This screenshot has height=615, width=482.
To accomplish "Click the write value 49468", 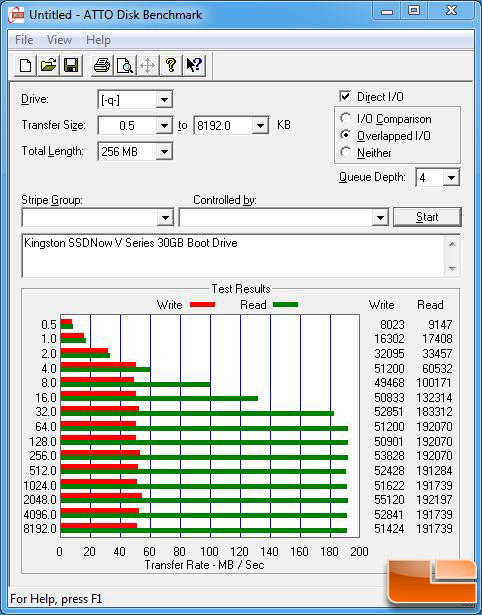I will pos(389,383).
